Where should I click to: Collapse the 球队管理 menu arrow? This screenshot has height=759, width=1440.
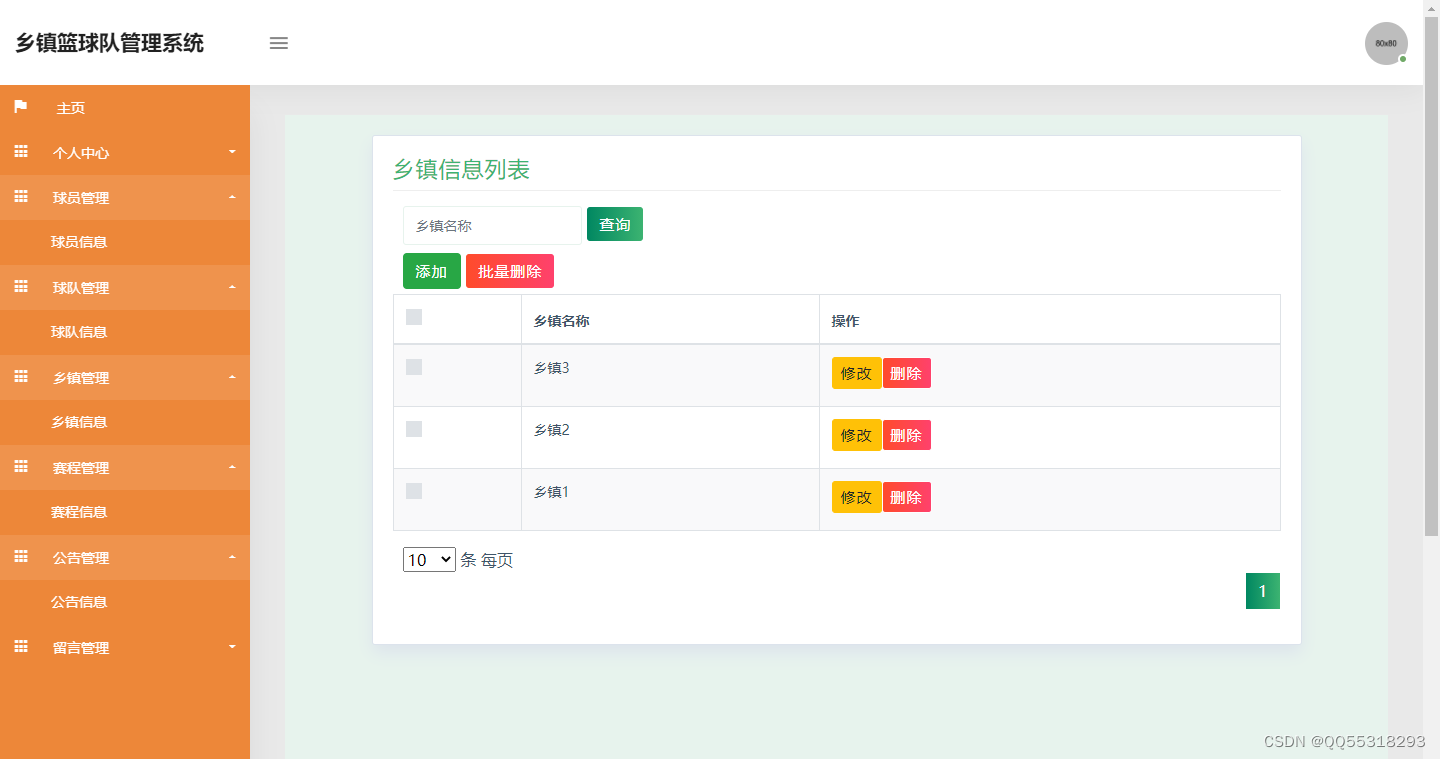232,287
